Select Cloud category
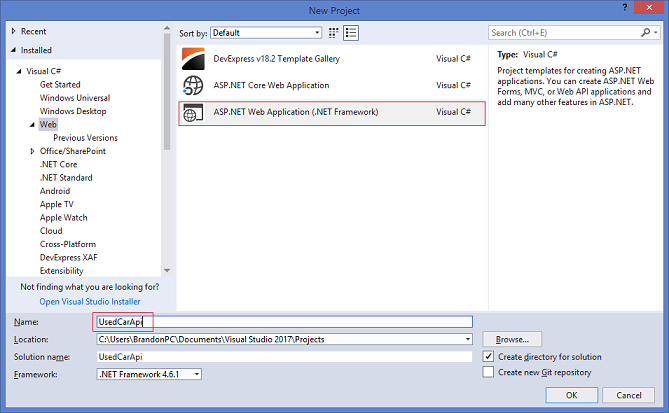Screen dimensions: 669x413 point(51,231)
